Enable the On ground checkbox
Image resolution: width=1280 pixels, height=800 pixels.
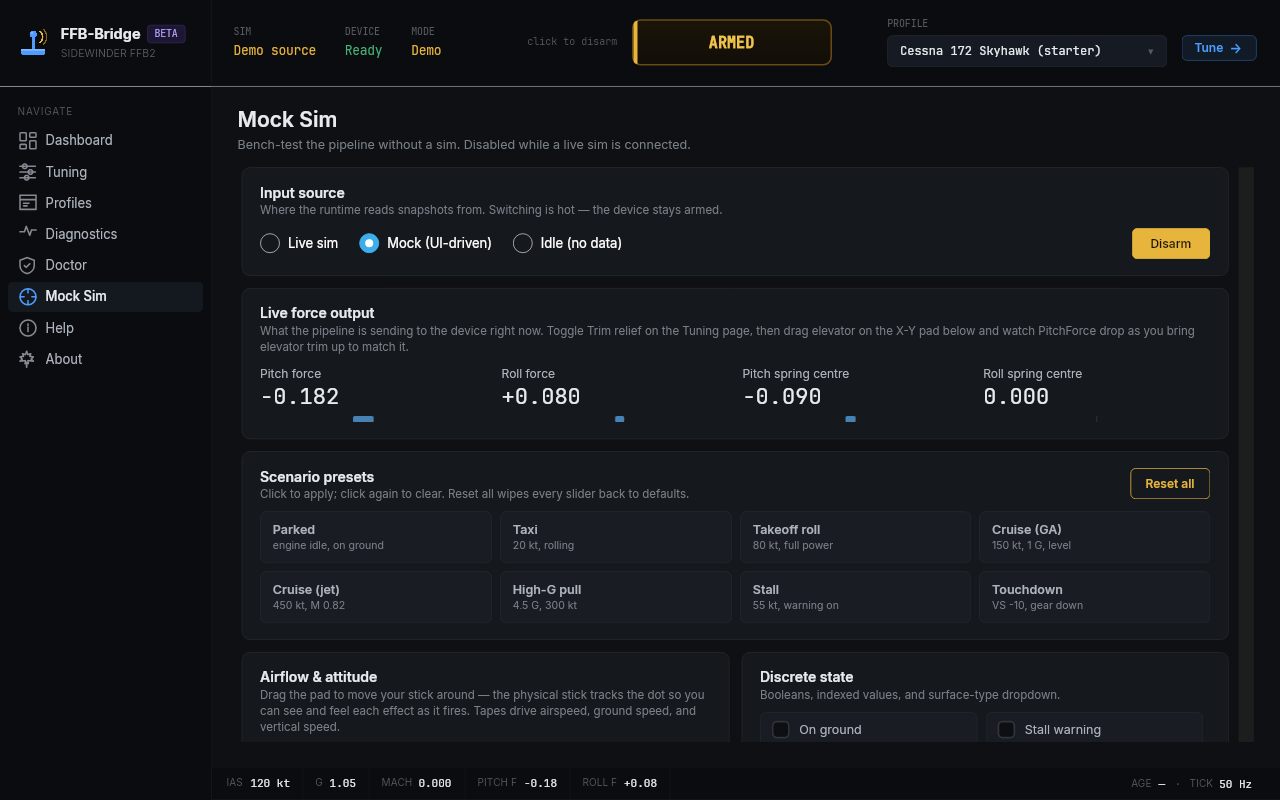781,730
